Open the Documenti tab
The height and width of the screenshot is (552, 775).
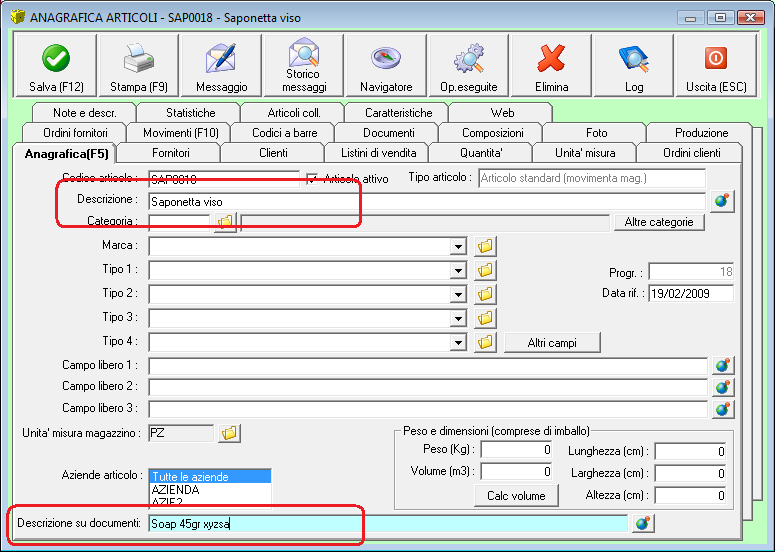click(388, 133)
